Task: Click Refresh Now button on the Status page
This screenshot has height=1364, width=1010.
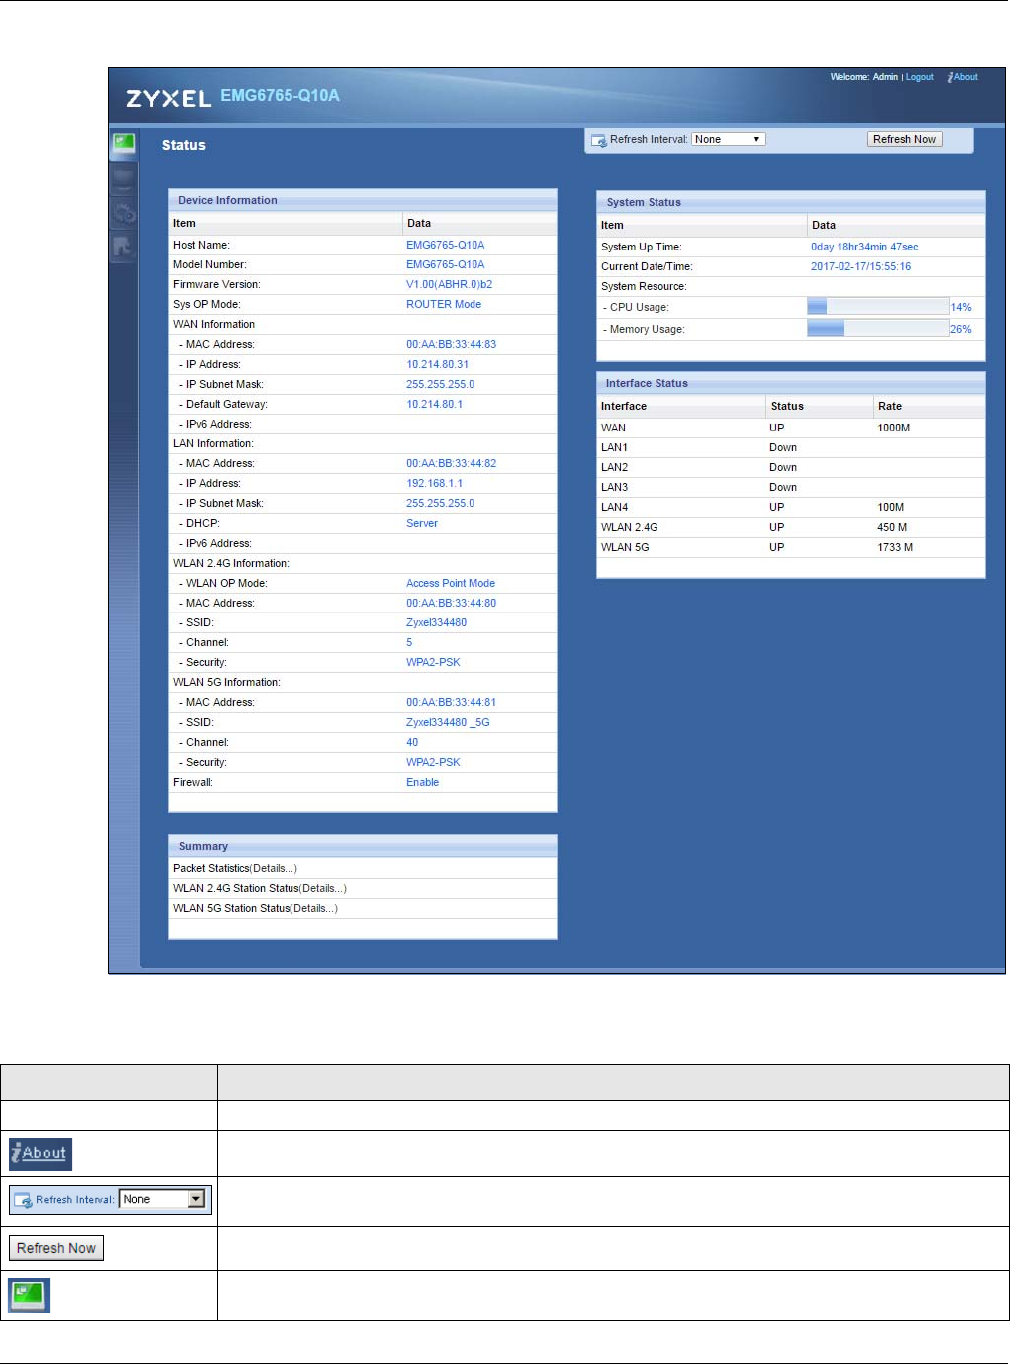Action: tap(905, 139)
